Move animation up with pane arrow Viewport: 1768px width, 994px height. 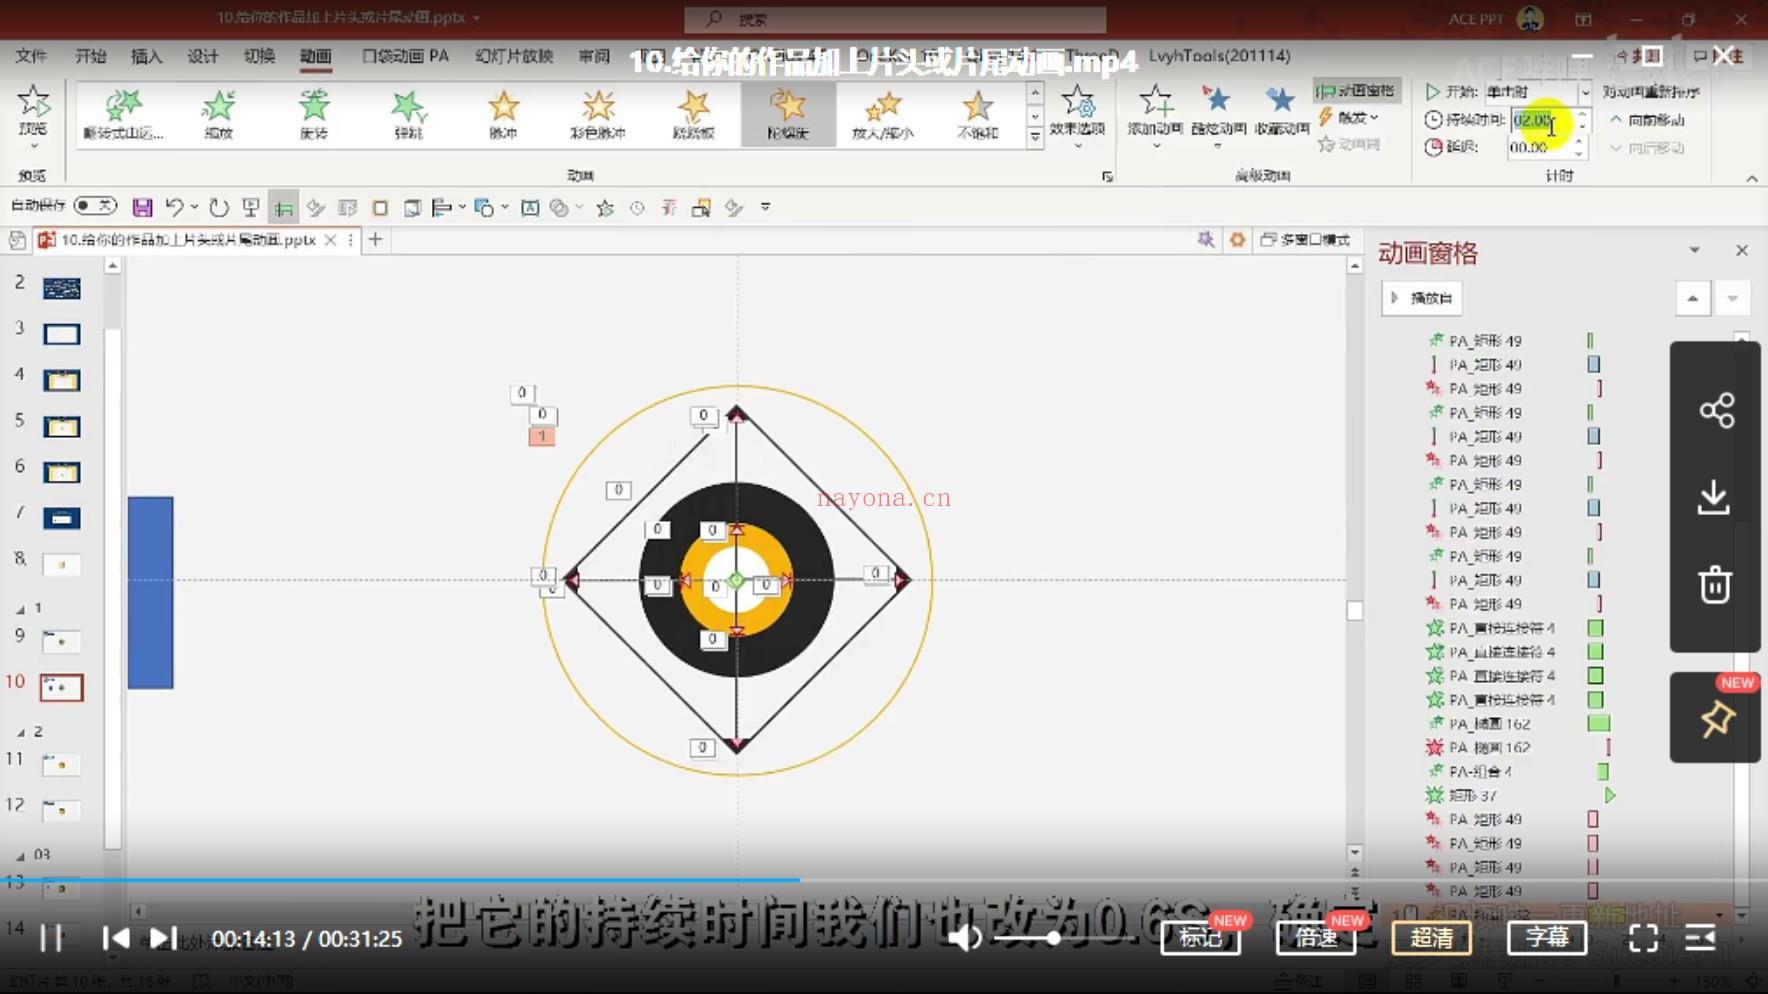click(1692, 298)
